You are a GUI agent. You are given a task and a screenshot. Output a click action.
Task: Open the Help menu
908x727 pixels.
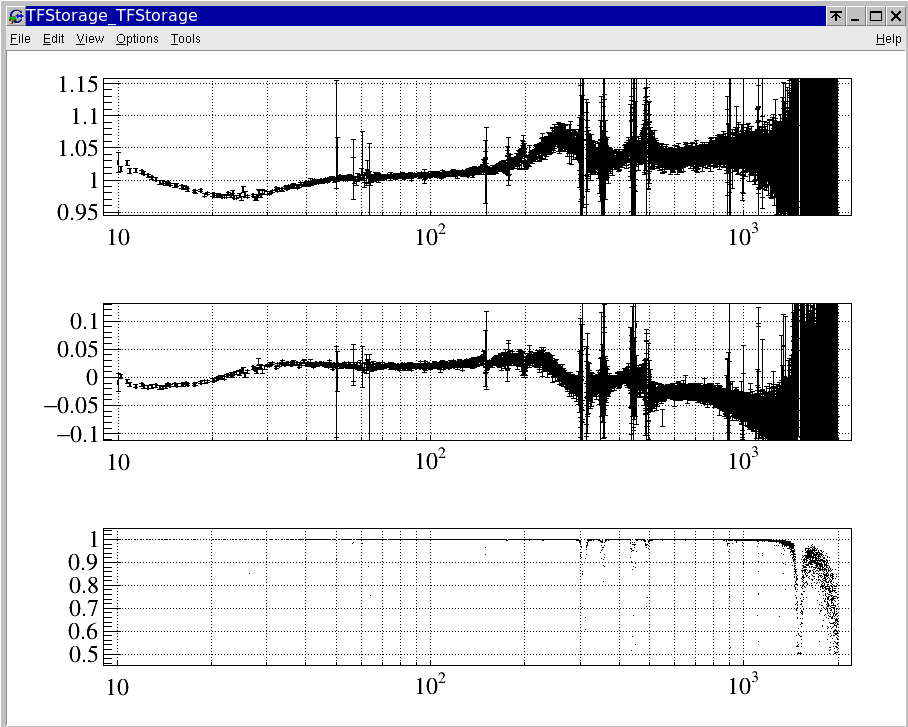point(888,39)
